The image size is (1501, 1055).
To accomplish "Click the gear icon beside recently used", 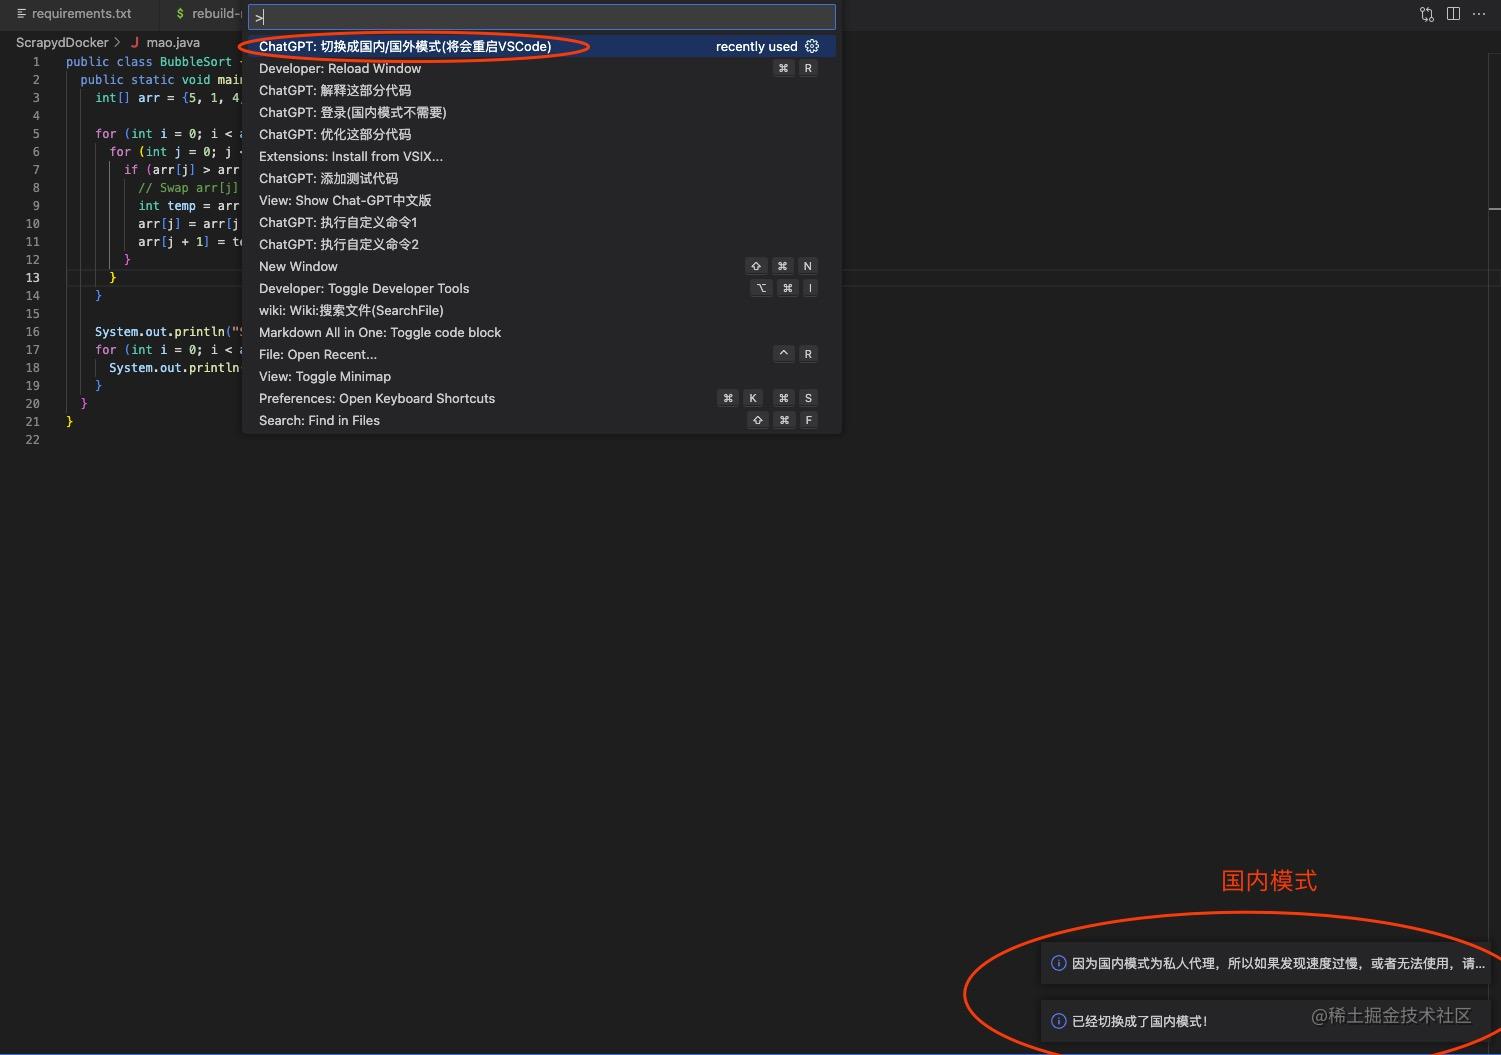I will (812, 46).
